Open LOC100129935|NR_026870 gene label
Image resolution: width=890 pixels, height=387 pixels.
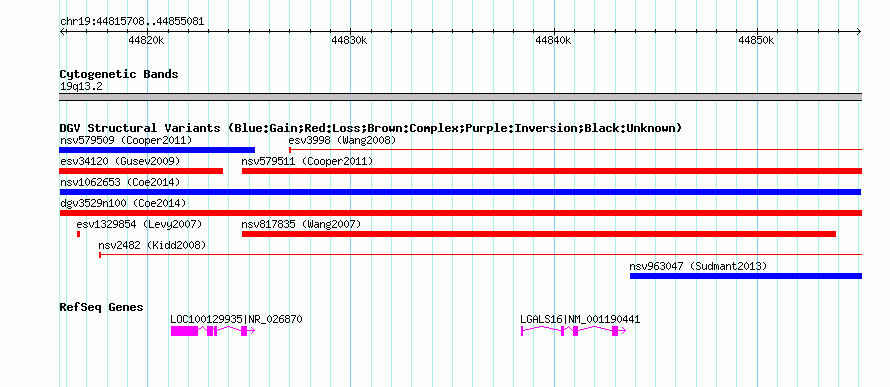pyautogui.click(x=236, y=319)
